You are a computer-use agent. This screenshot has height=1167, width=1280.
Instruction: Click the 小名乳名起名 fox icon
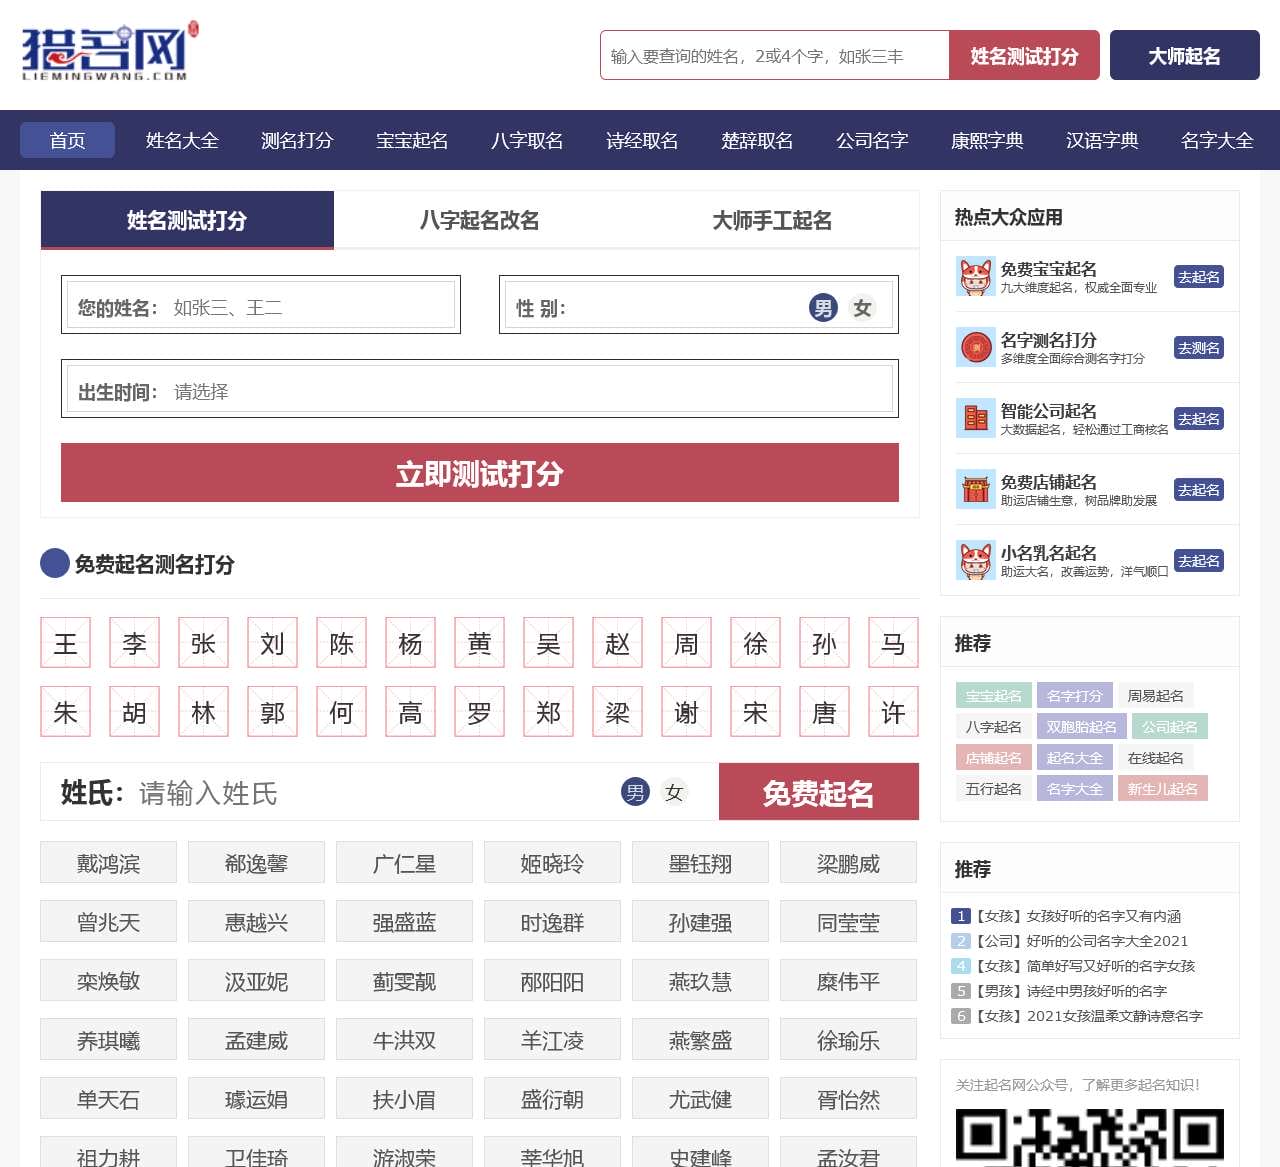tap(975, 561)
